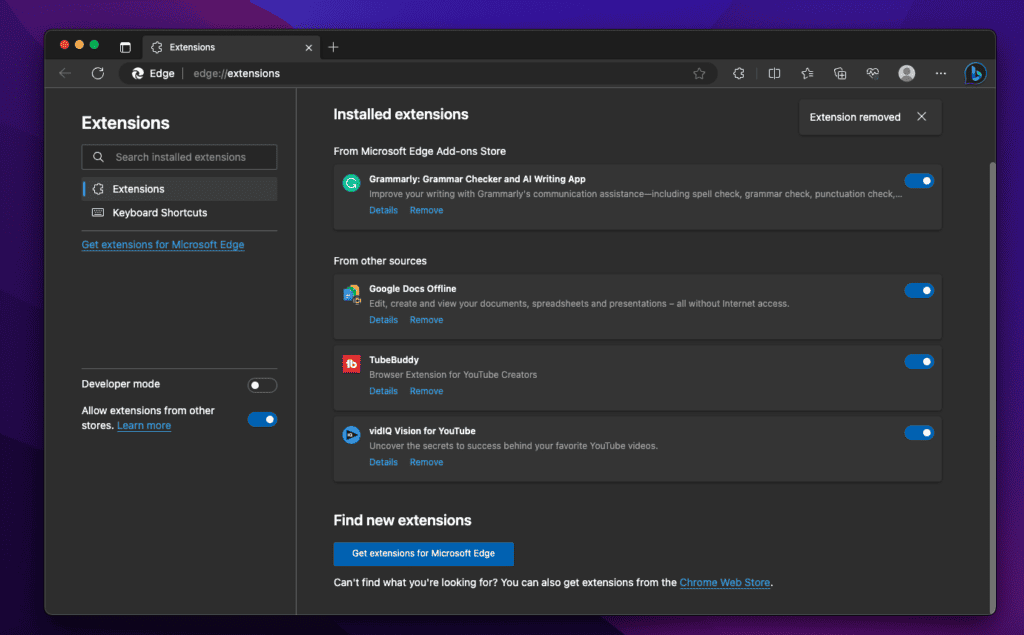Click Get extensions for Microsoft Edge button
Viewport: 1024px width, 635px height.
pos(423,553)
